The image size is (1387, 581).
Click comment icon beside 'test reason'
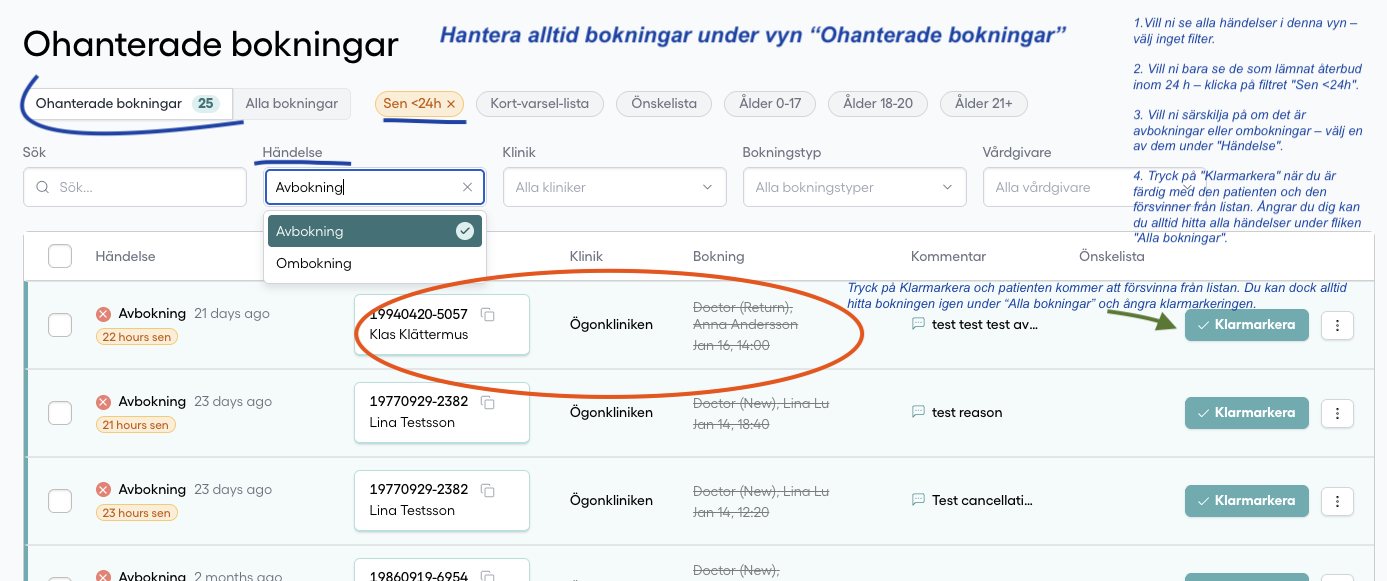918,412
